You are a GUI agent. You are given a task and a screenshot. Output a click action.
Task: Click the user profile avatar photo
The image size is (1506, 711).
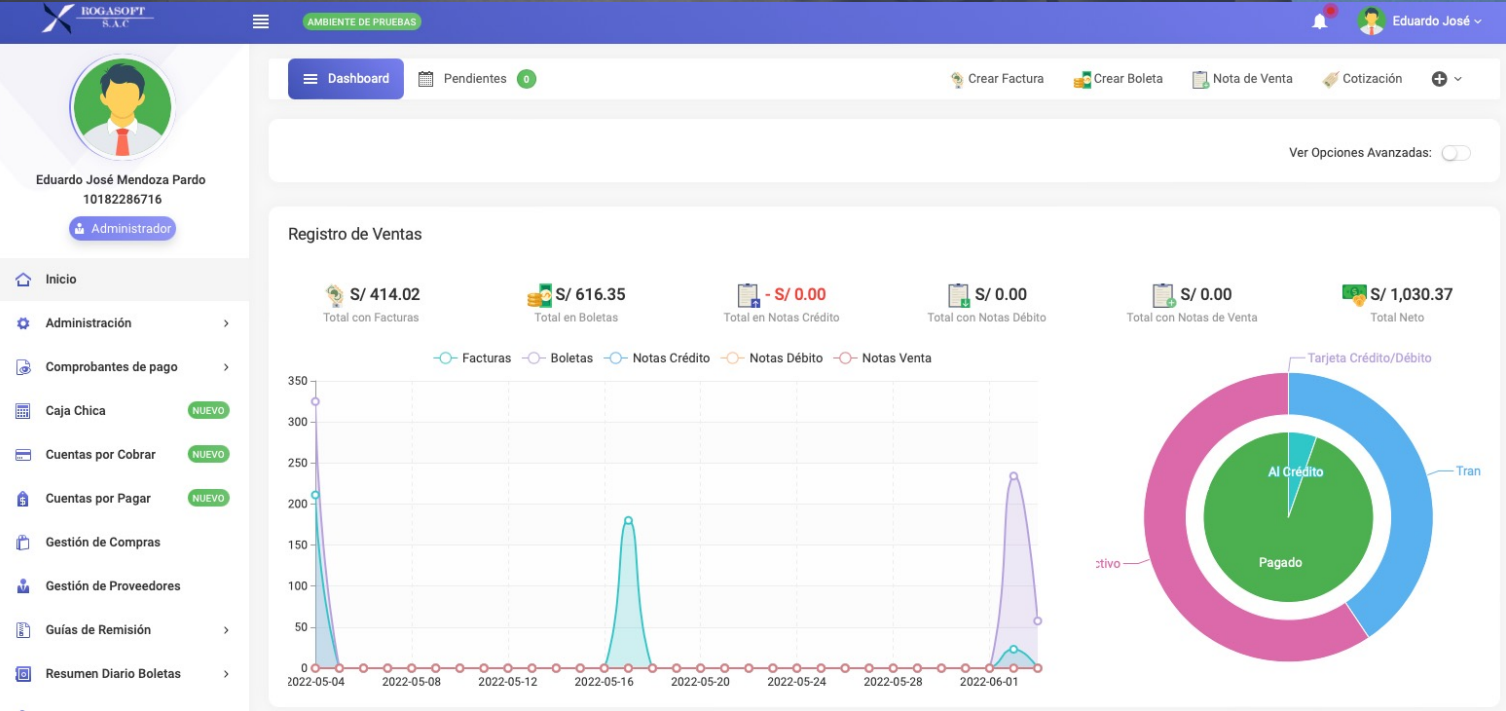tap(122, 107)
